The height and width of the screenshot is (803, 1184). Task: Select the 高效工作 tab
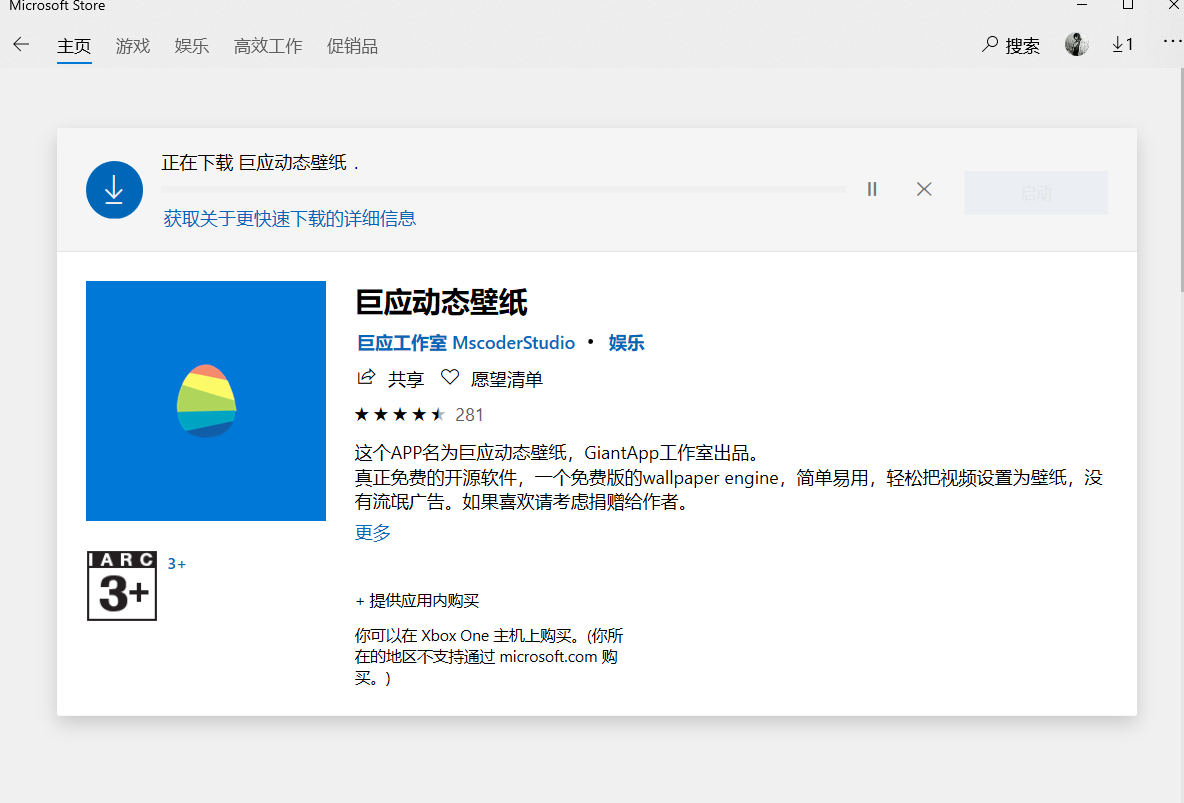268,46
